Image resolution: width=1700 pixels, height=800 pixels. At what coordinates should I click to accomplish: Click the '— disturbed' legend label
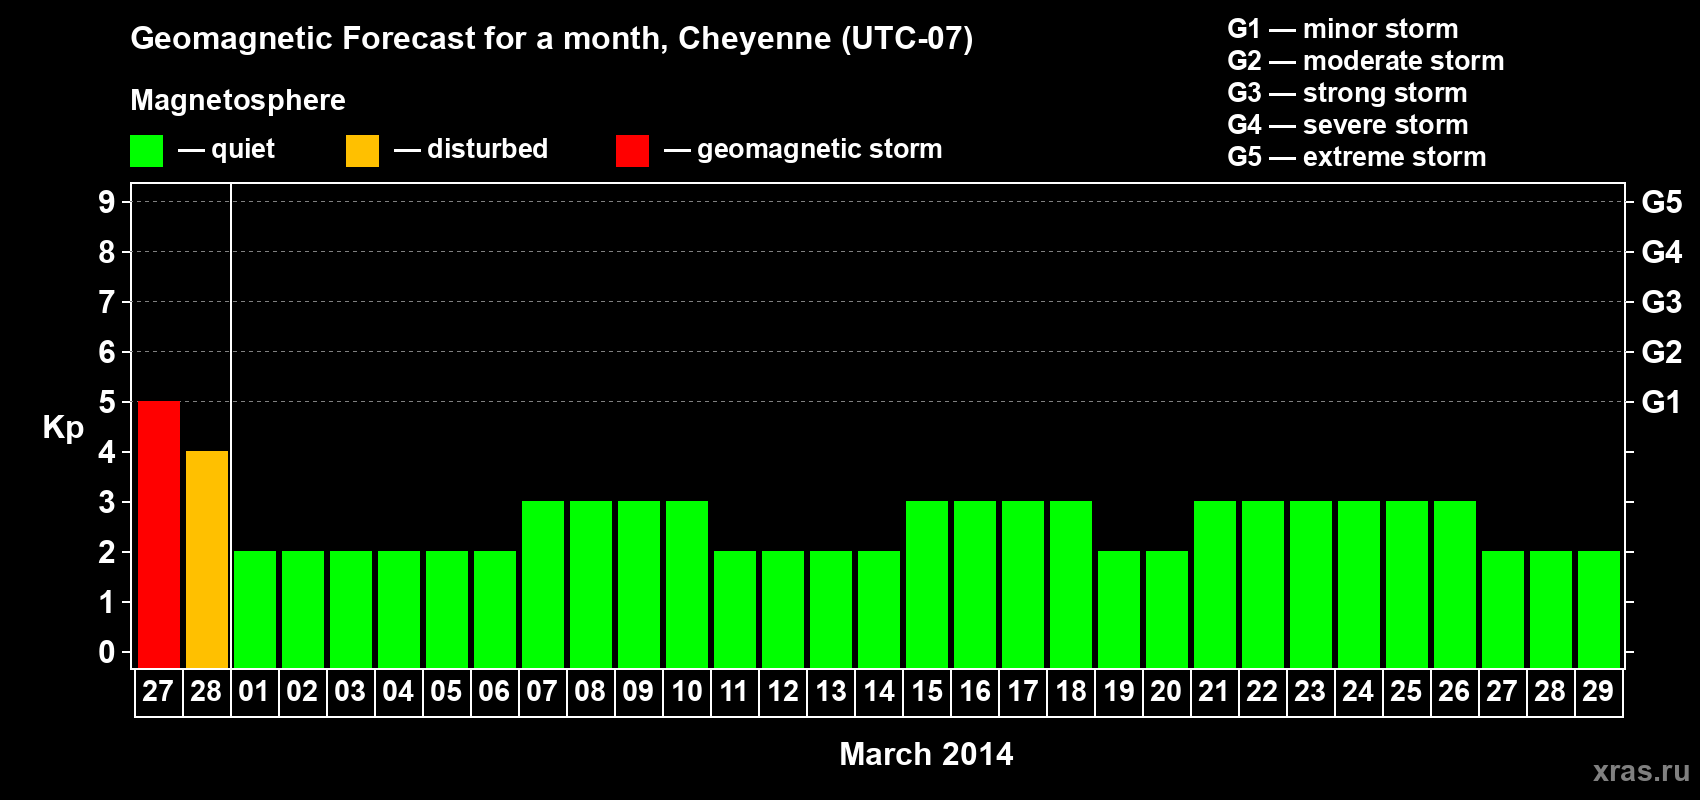(x=471, y=149)
